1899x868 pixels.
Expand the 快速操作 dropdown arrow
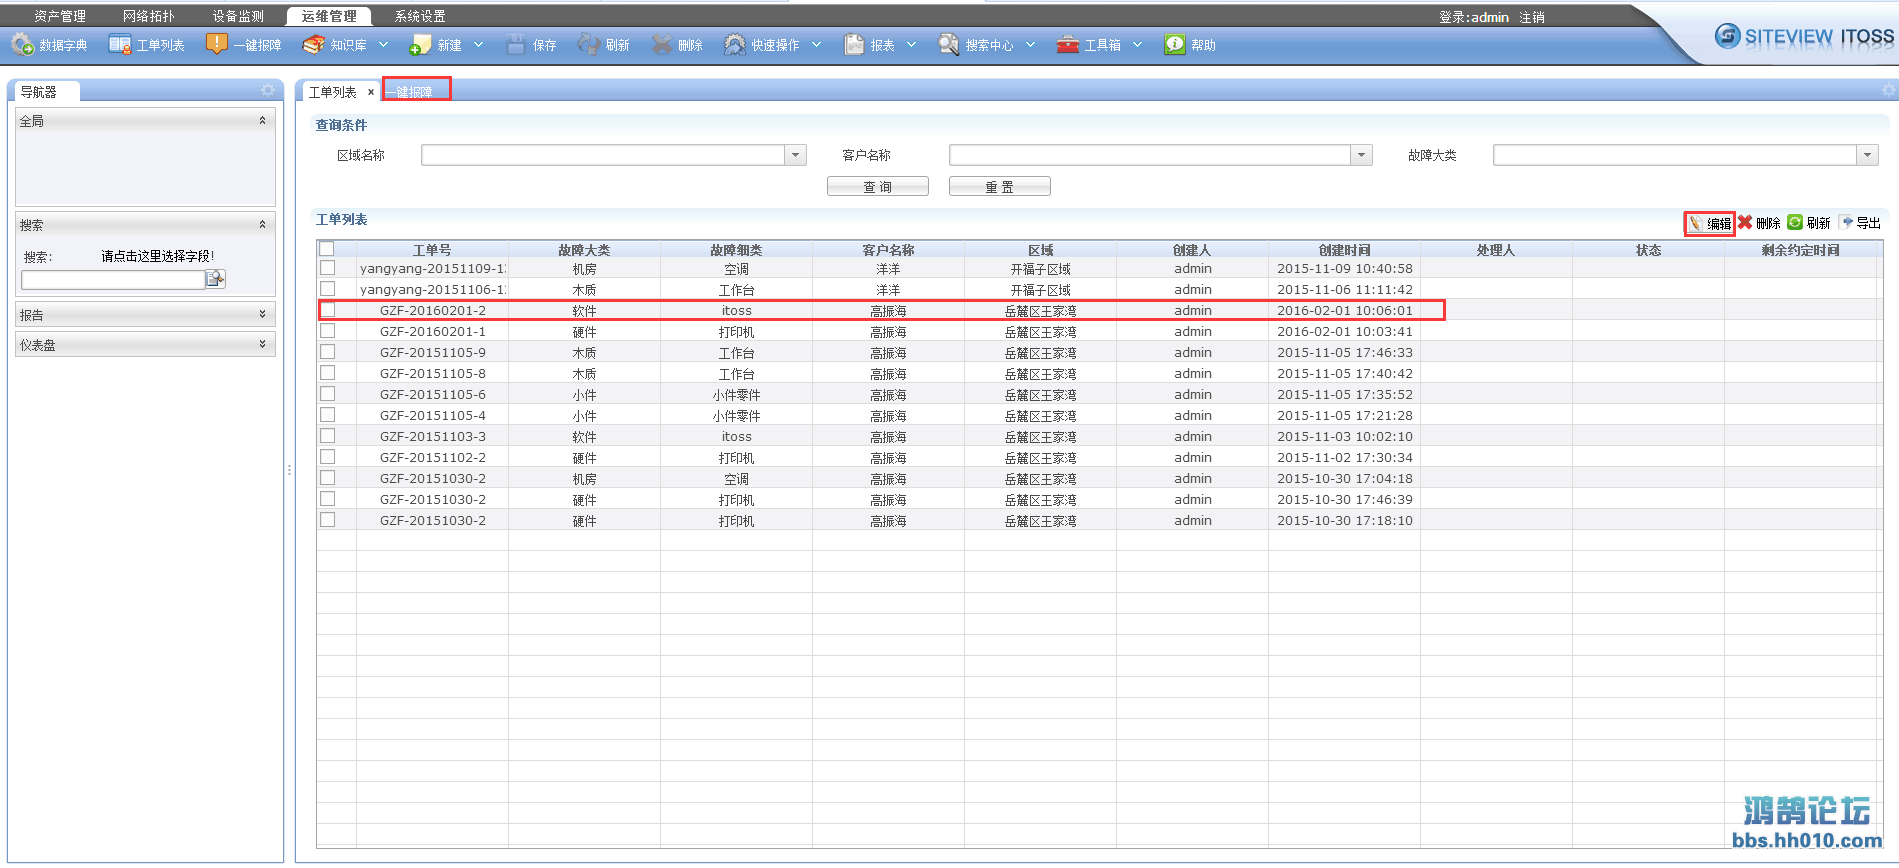click(816, 45)
